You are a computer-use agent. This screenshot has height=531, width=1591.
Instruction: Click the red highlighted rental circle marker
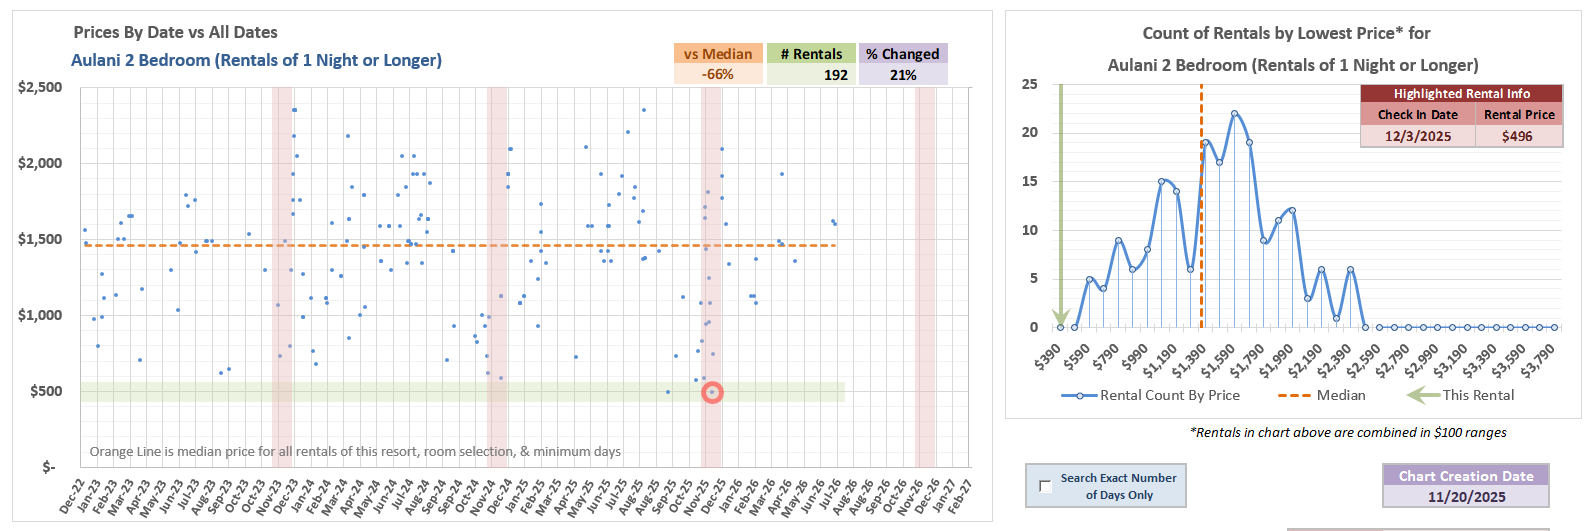(x=712, y=393)
